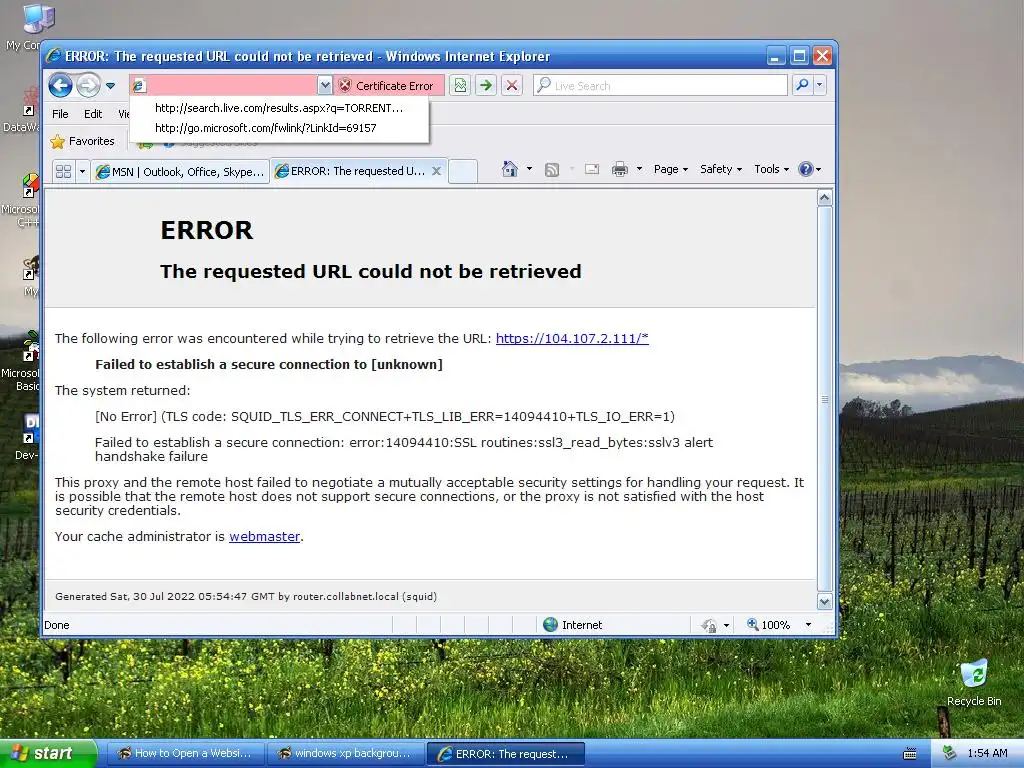The width and height of the screenshot is (1024, 768).
Task: Click the Internet zone globe icon
Action: (551, 625)
